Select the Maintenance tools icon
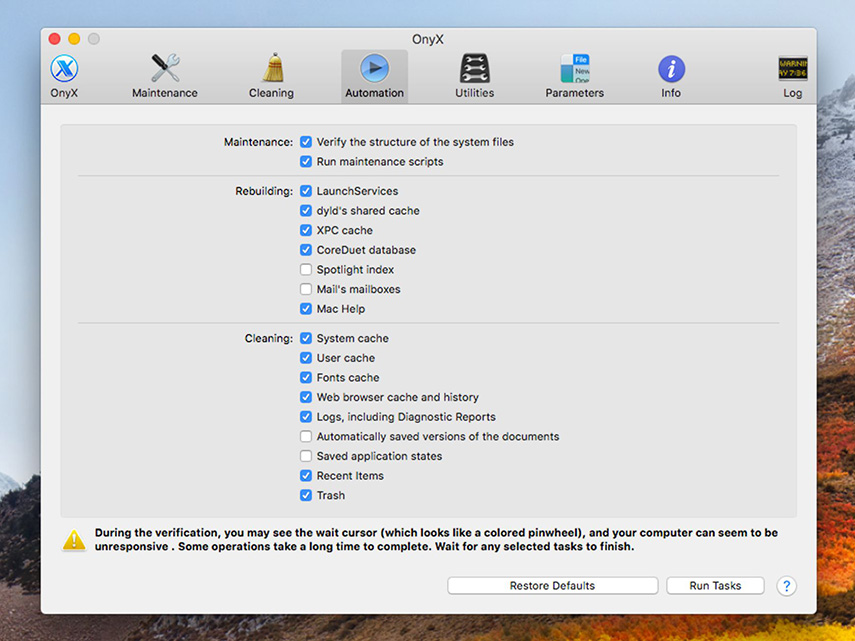 coord(165,69)
